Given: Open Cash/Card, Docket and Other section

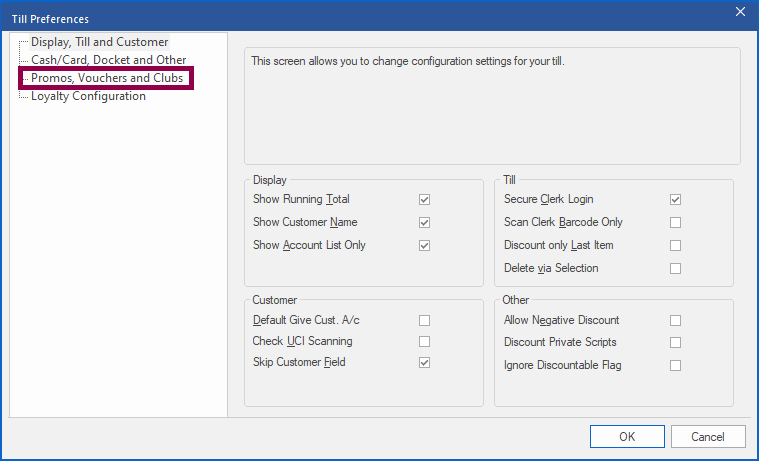Looking at the screenshot, I should coord(108,60).
